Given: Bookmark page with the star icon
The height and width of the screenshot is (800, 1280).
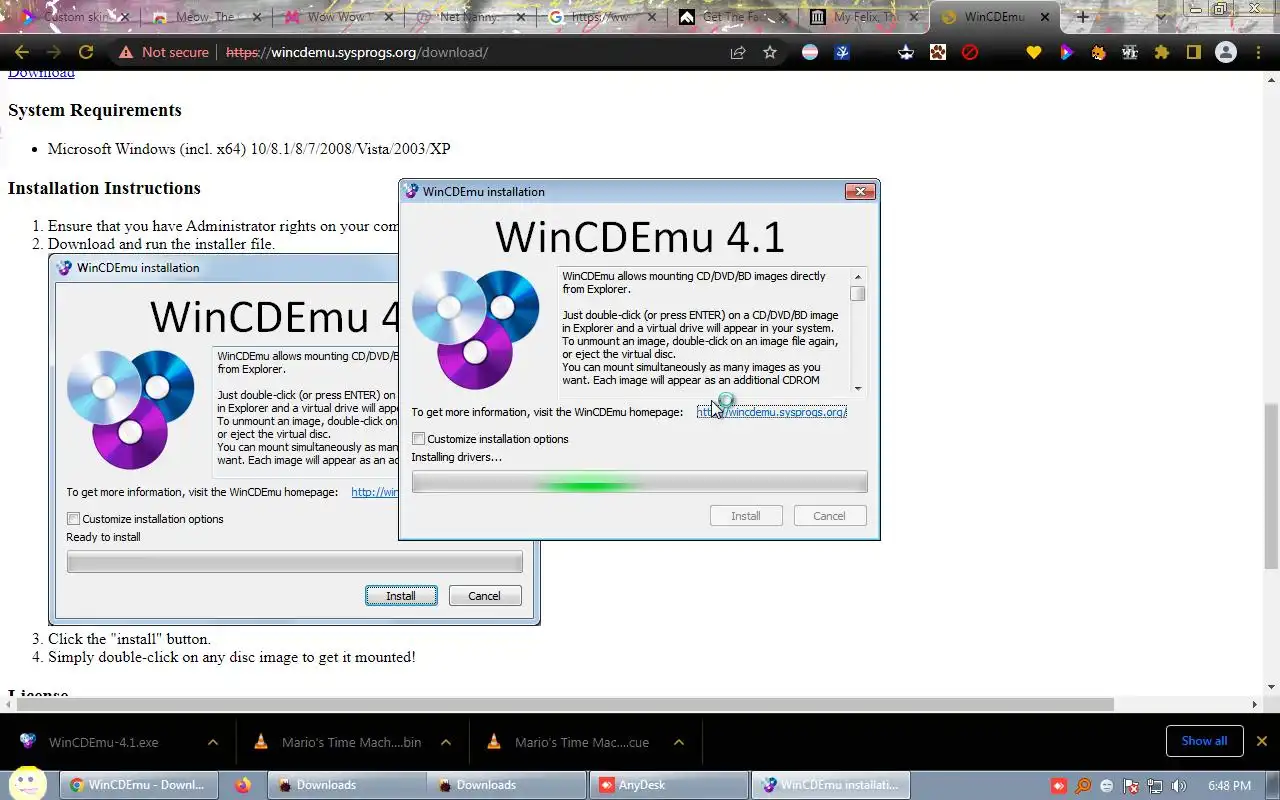Looking at the screenshot, I should 770,52.
